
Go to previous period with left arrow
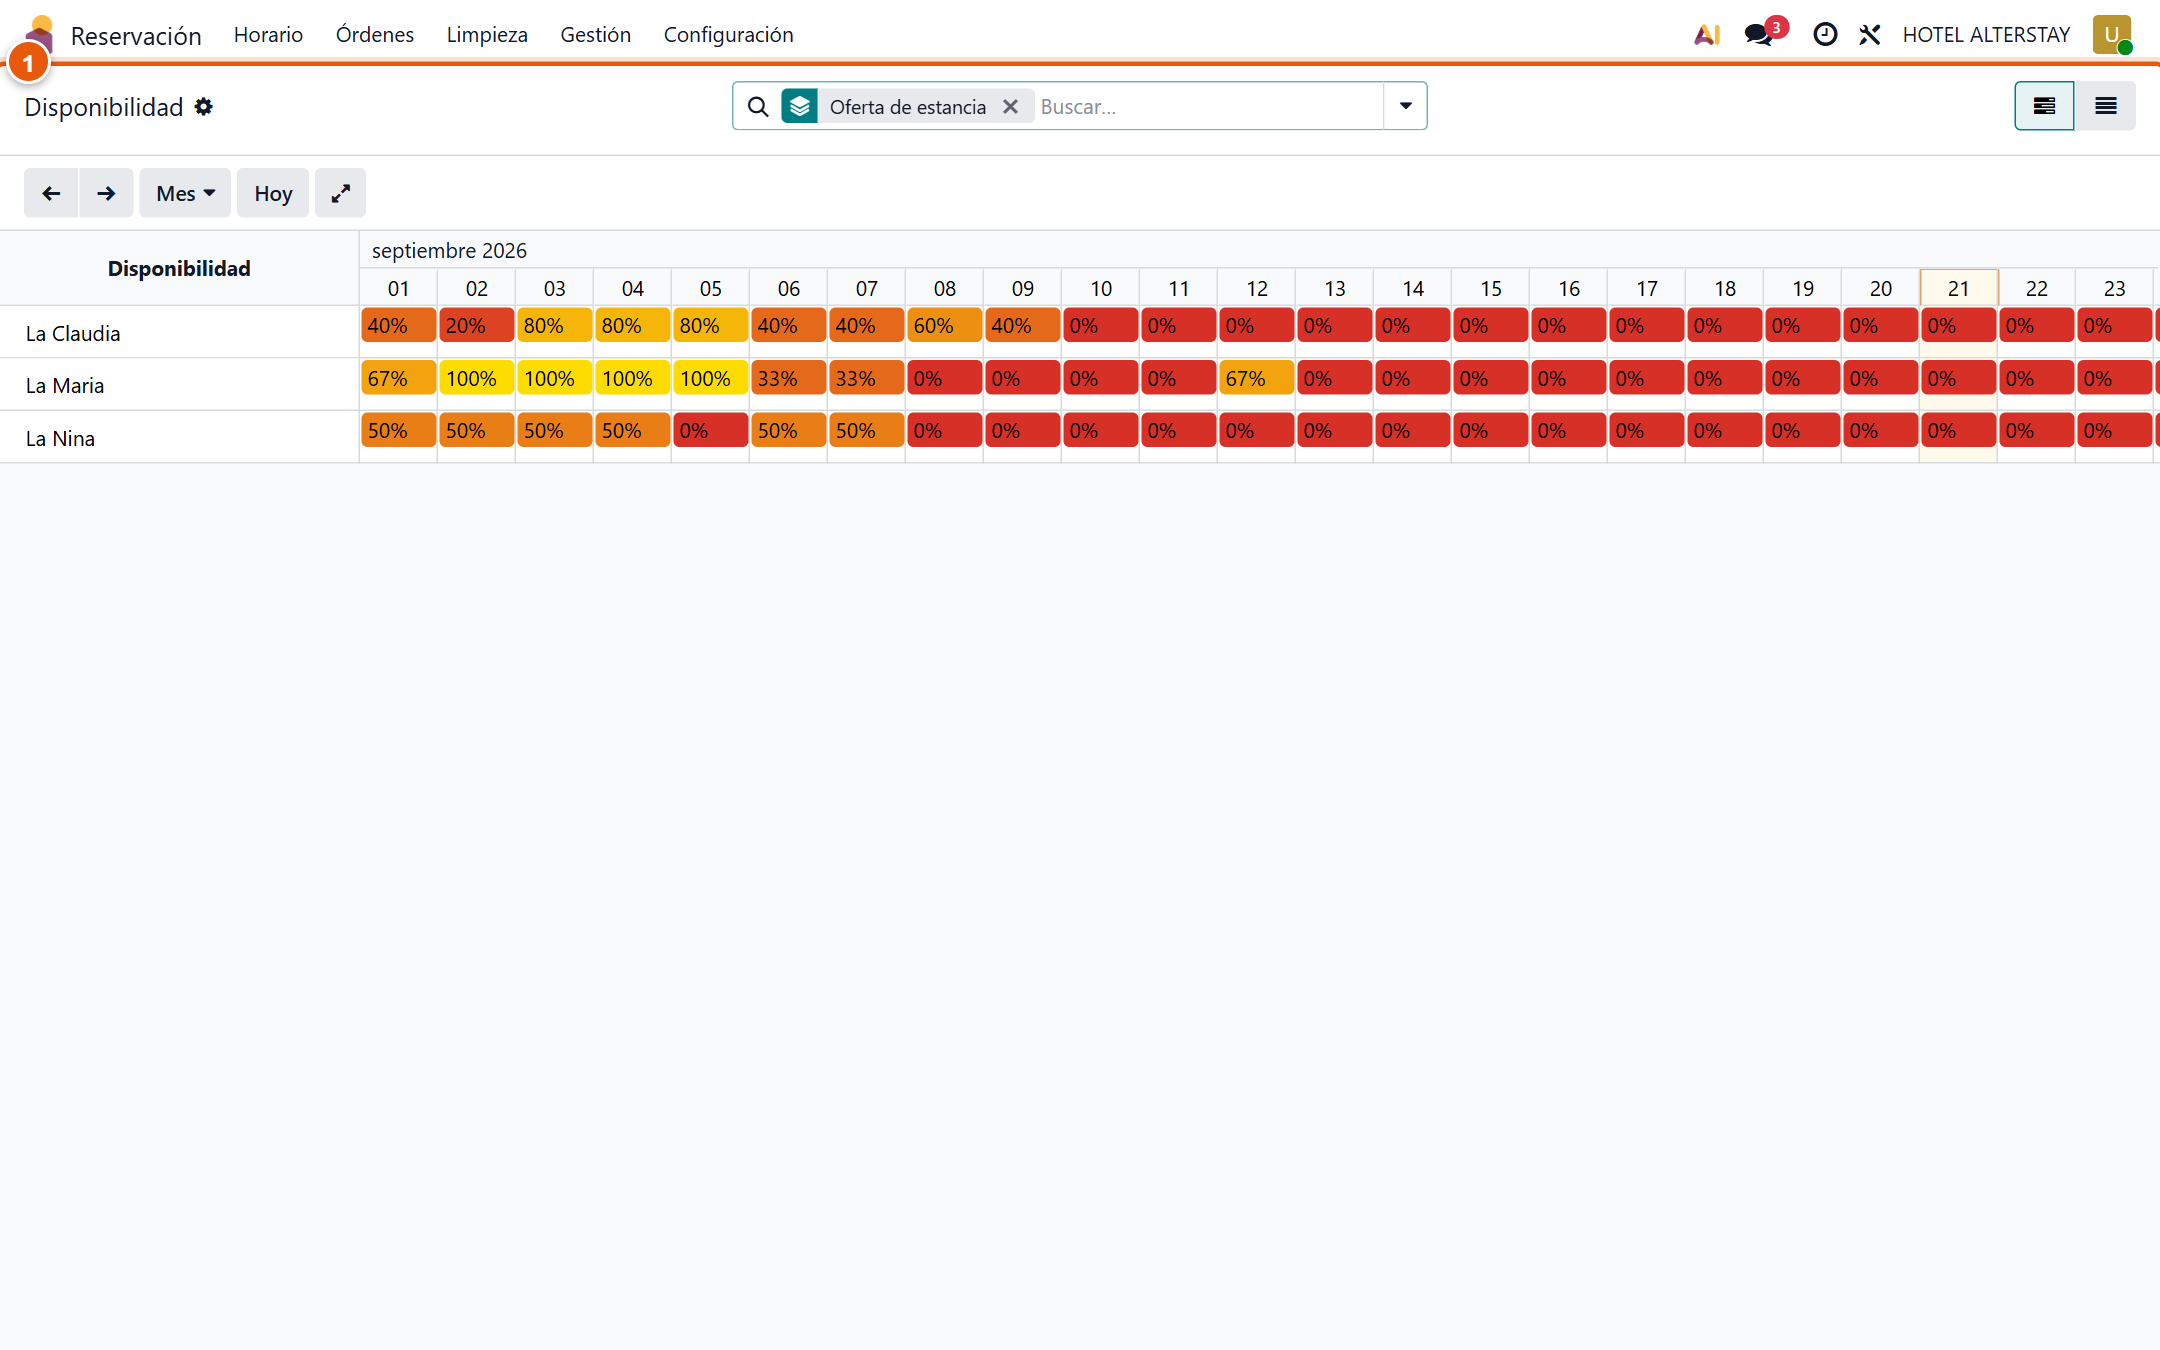51,193
